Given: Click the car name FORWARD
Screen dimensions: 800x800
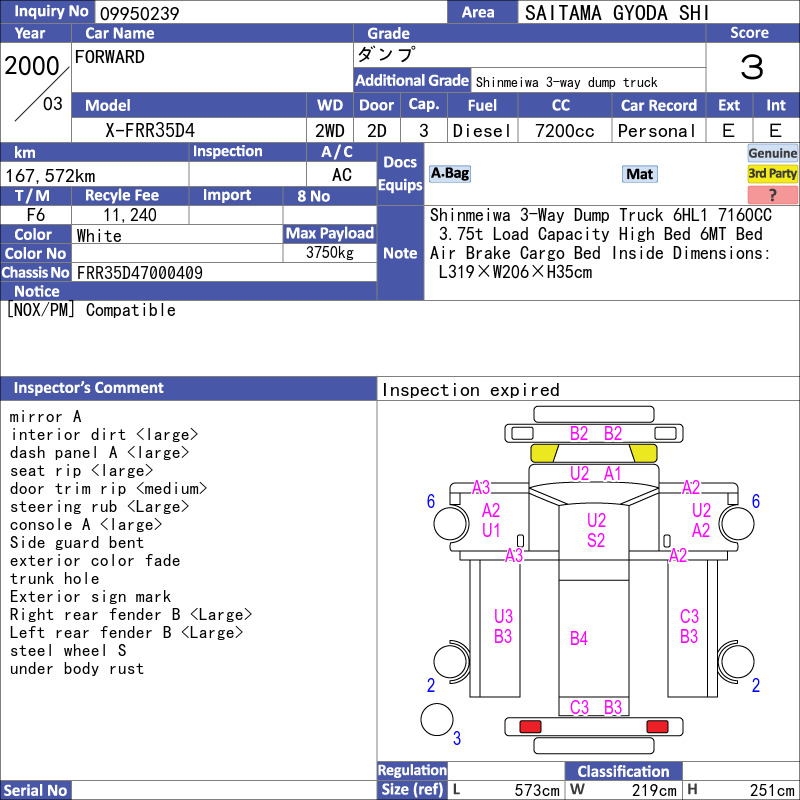Looking at the screenshot, I should (110, 57).
